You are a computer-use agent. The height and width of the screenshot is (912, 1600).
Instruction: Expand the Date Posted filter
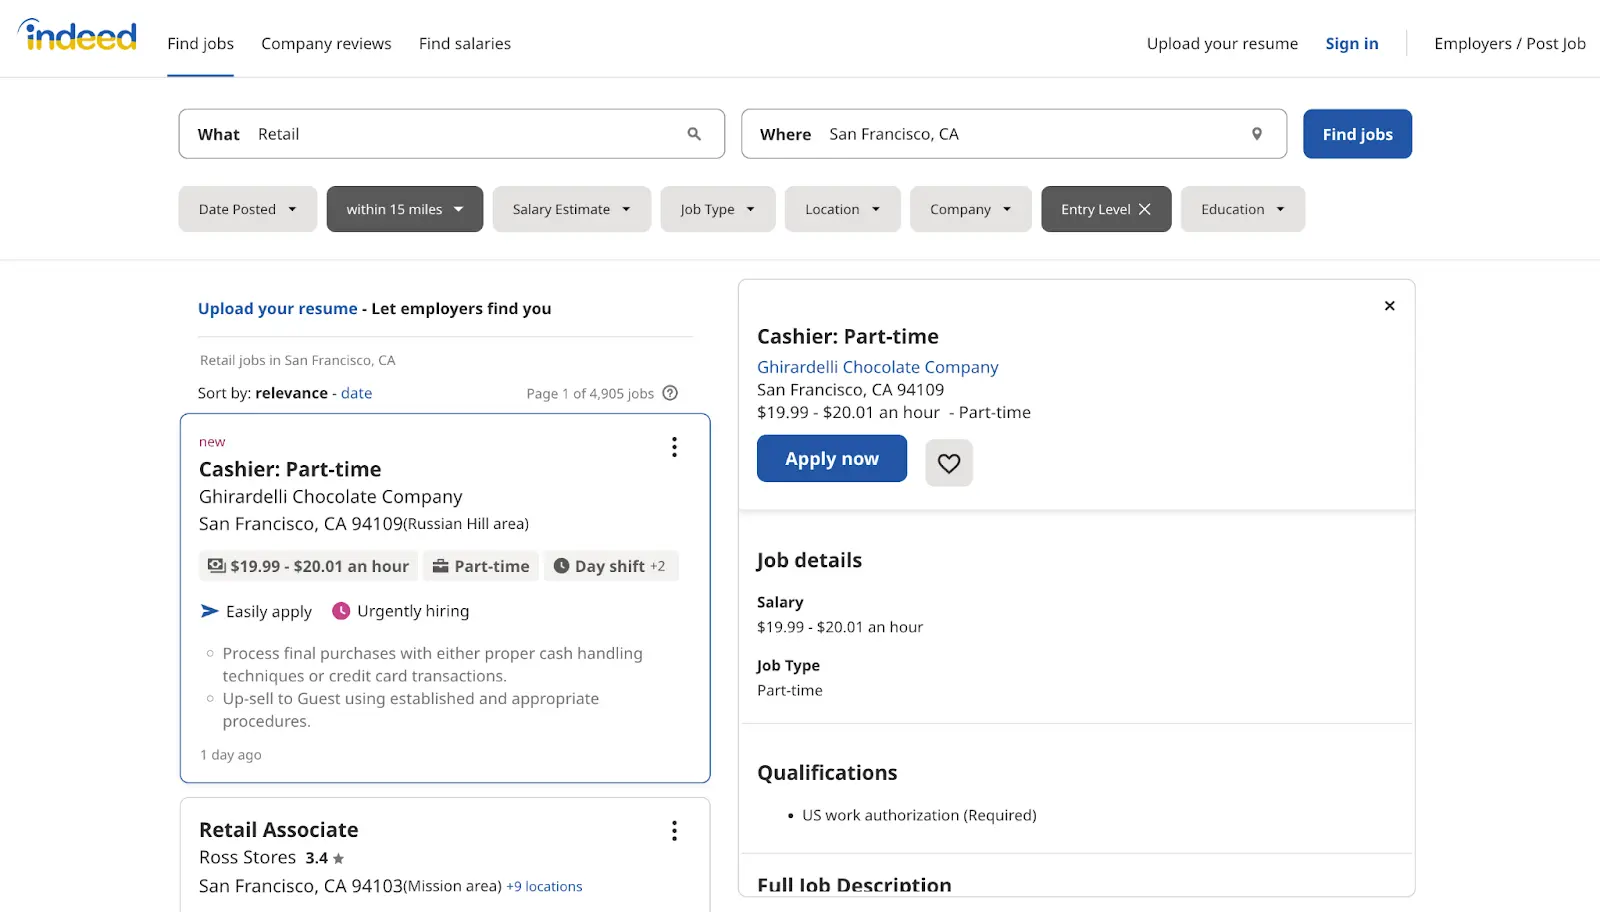[x=247, y=209]
